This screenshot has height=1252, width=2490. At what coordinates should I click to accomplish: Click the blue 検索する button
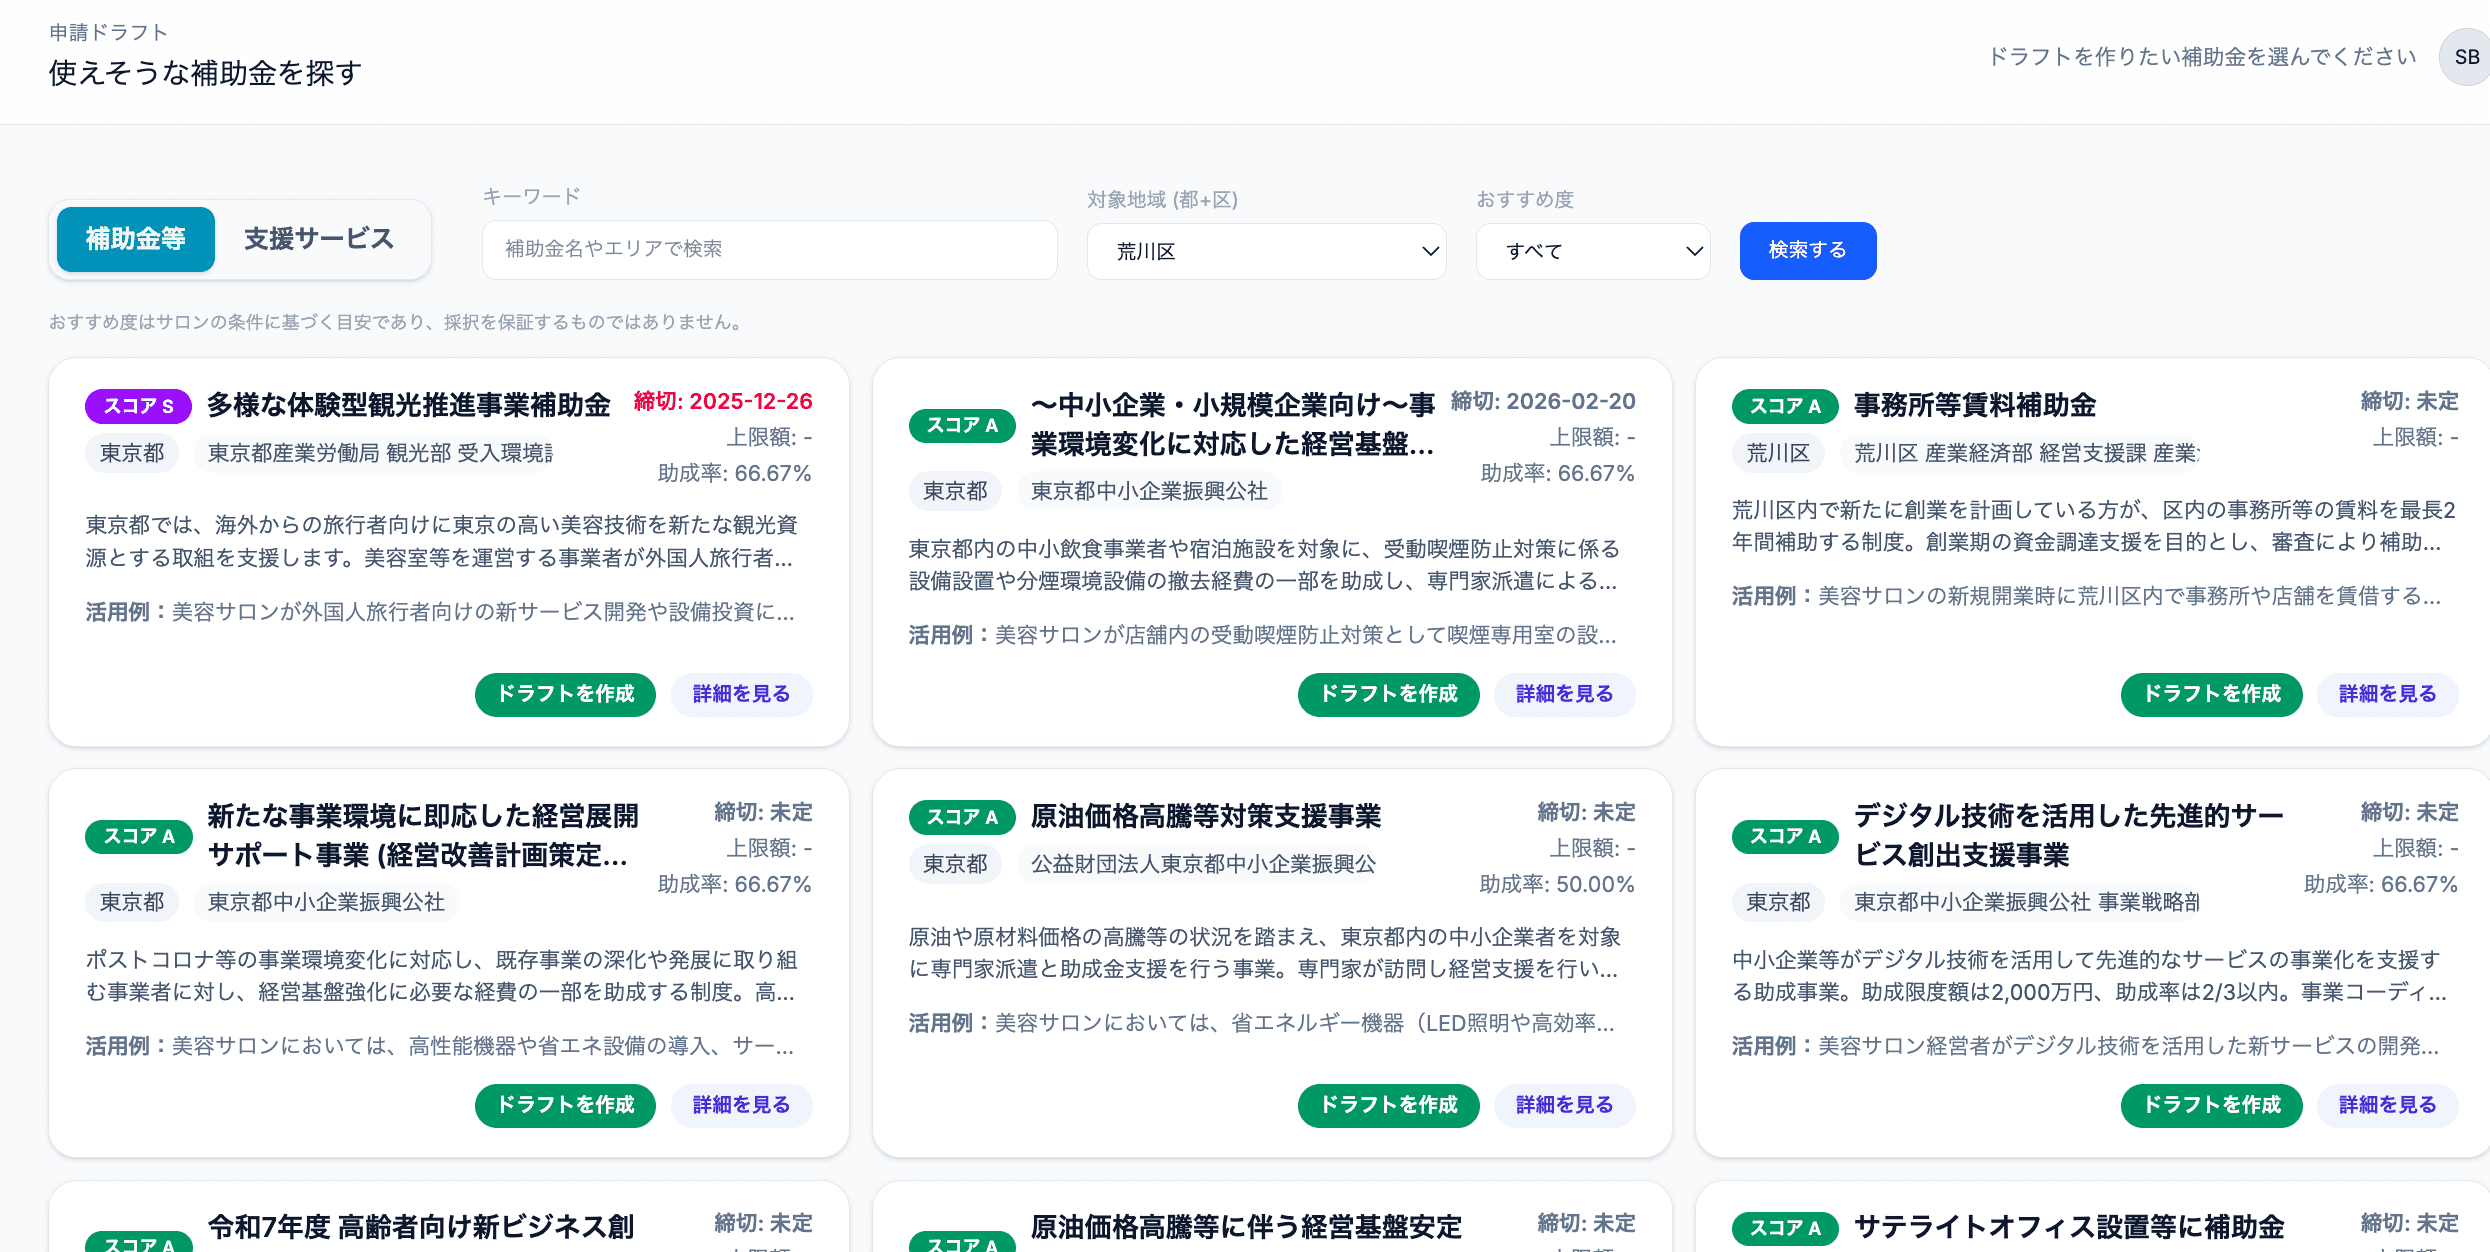tap(1807, 250)
